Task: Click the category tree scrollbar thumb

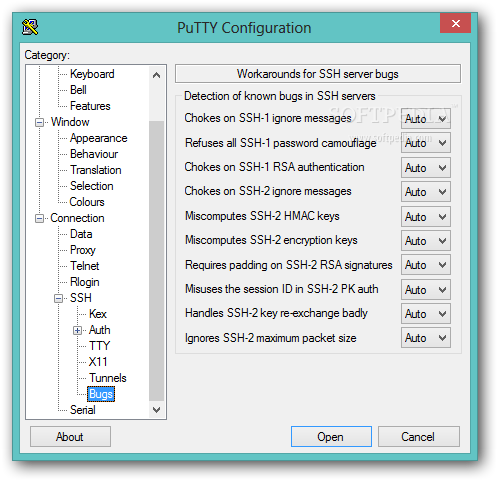Action: point(156,261)
